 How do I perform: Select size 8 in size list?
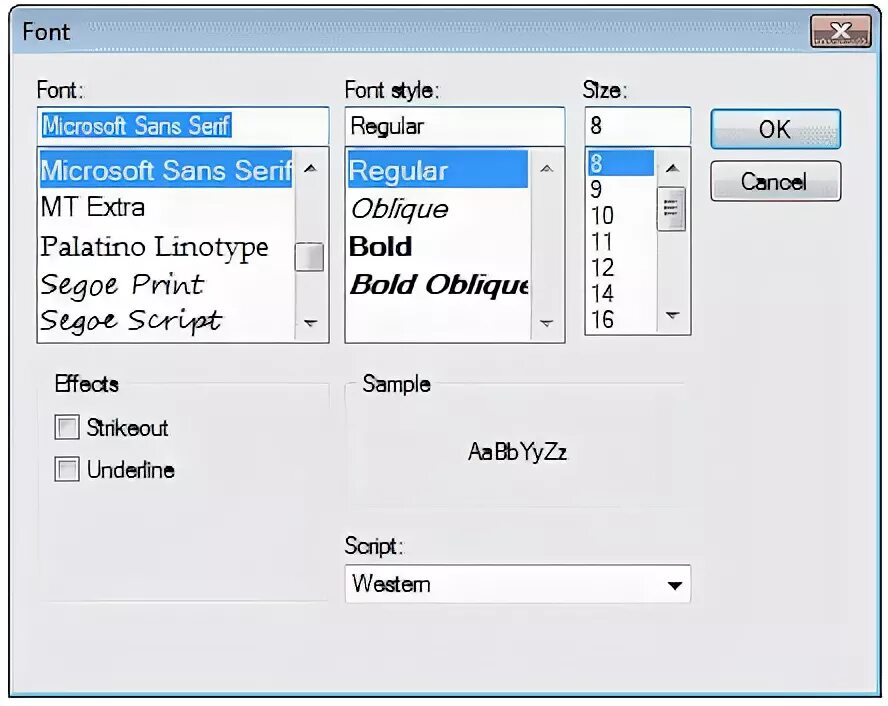click(621, 163)
